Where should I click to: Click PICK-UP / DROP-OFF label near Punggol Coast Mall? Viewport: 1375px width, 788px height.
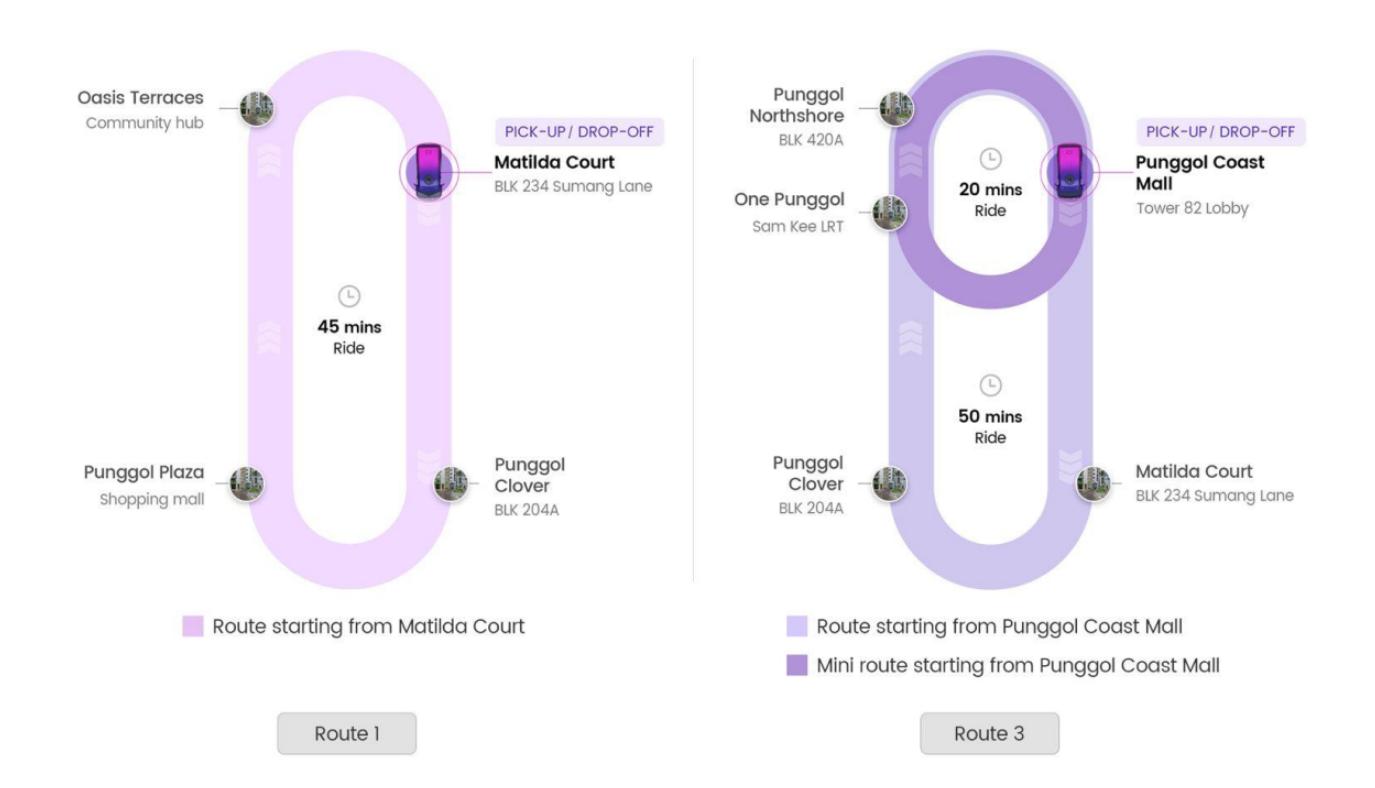[x=1220, y=133]
